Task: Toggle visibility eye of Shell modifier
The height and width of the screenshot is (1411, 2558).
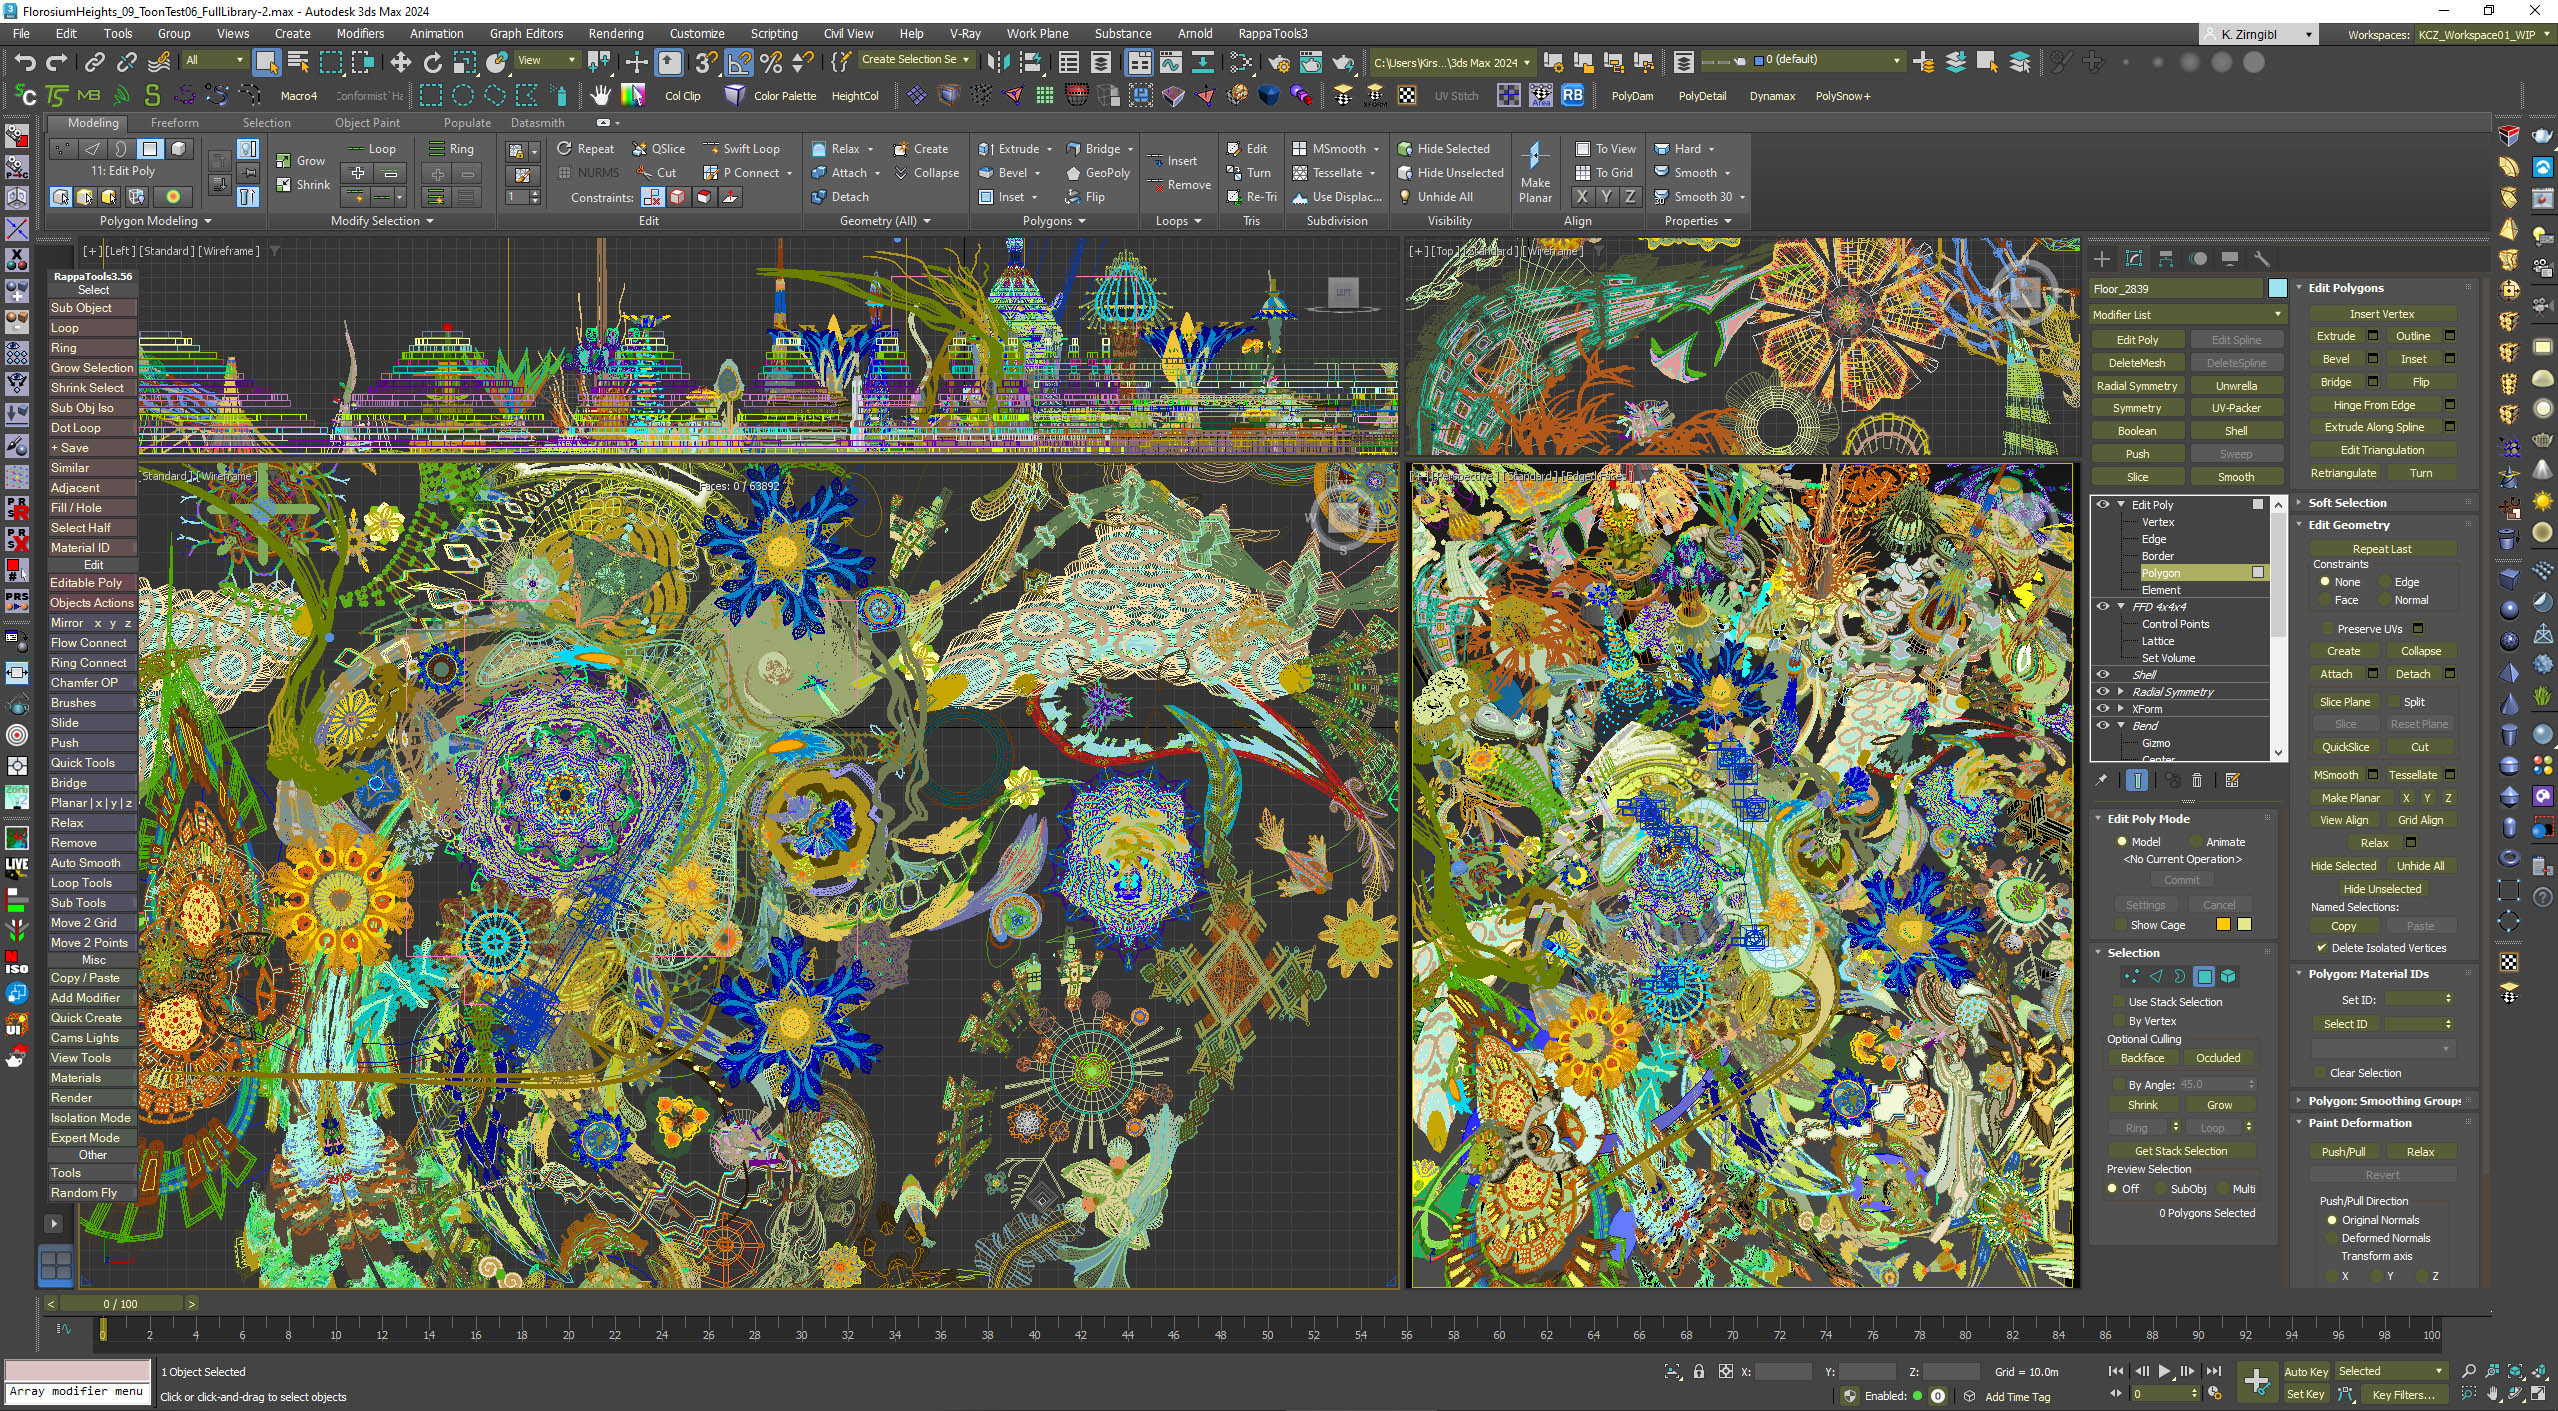Action: 2103,675
